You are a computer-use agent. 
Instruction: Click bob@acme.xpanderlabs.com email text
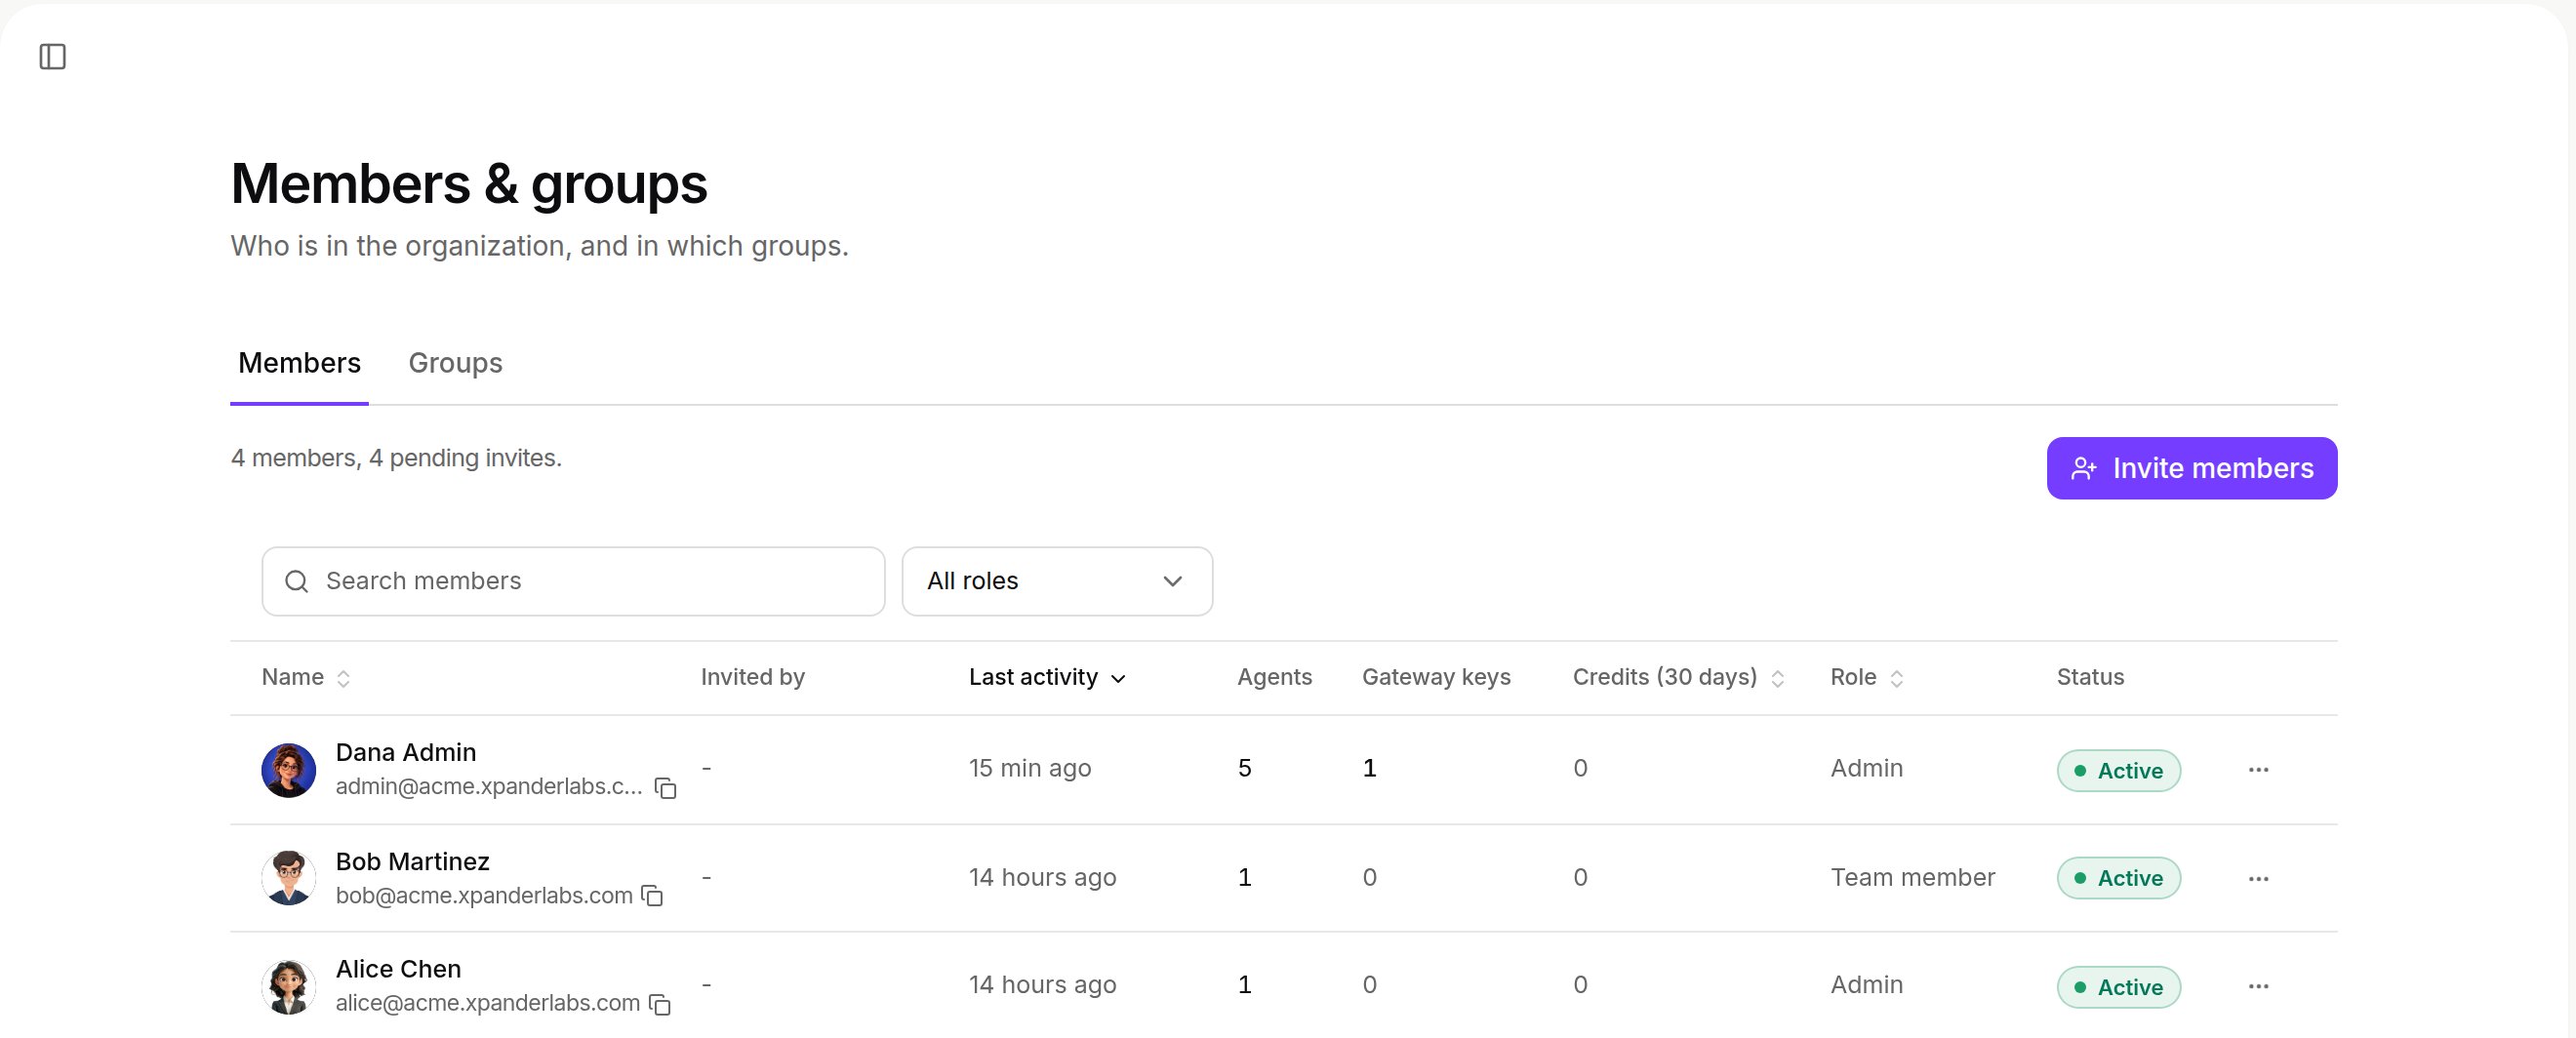tap(484, 895)
